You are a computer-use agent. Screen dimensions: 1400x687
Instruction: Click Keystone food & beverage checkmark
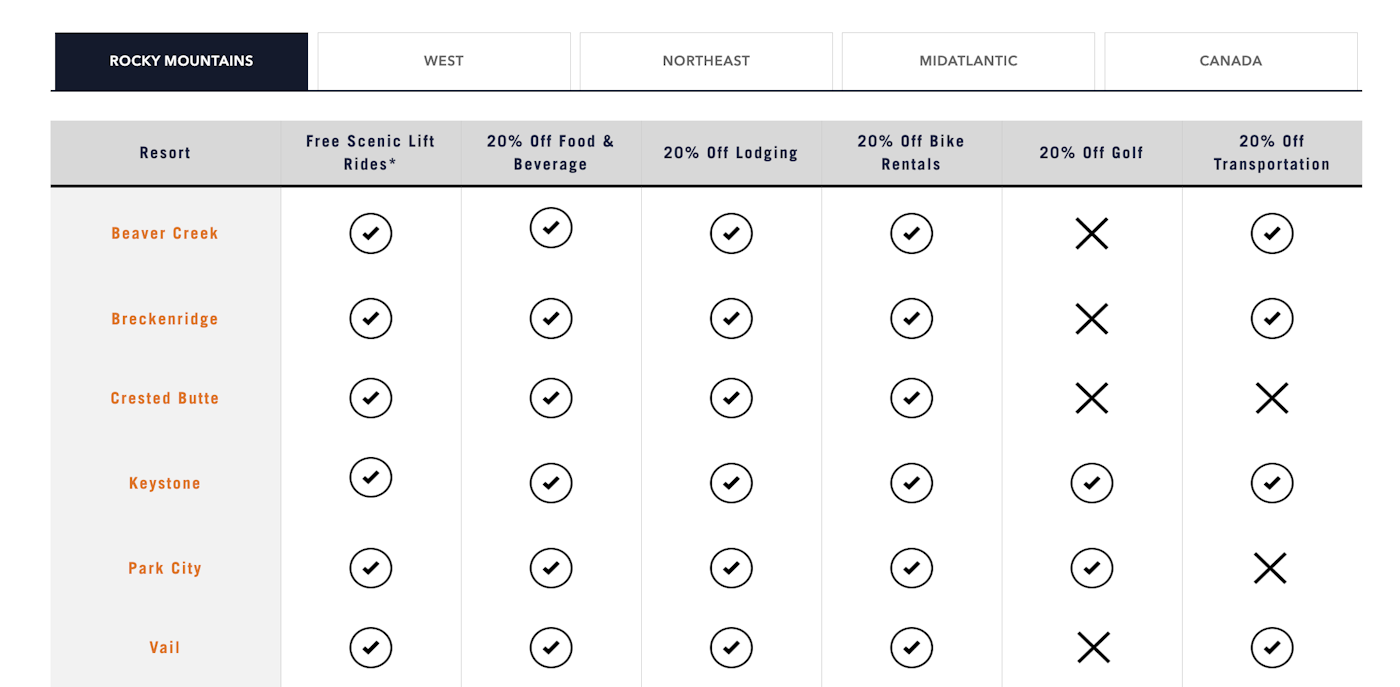551,484
